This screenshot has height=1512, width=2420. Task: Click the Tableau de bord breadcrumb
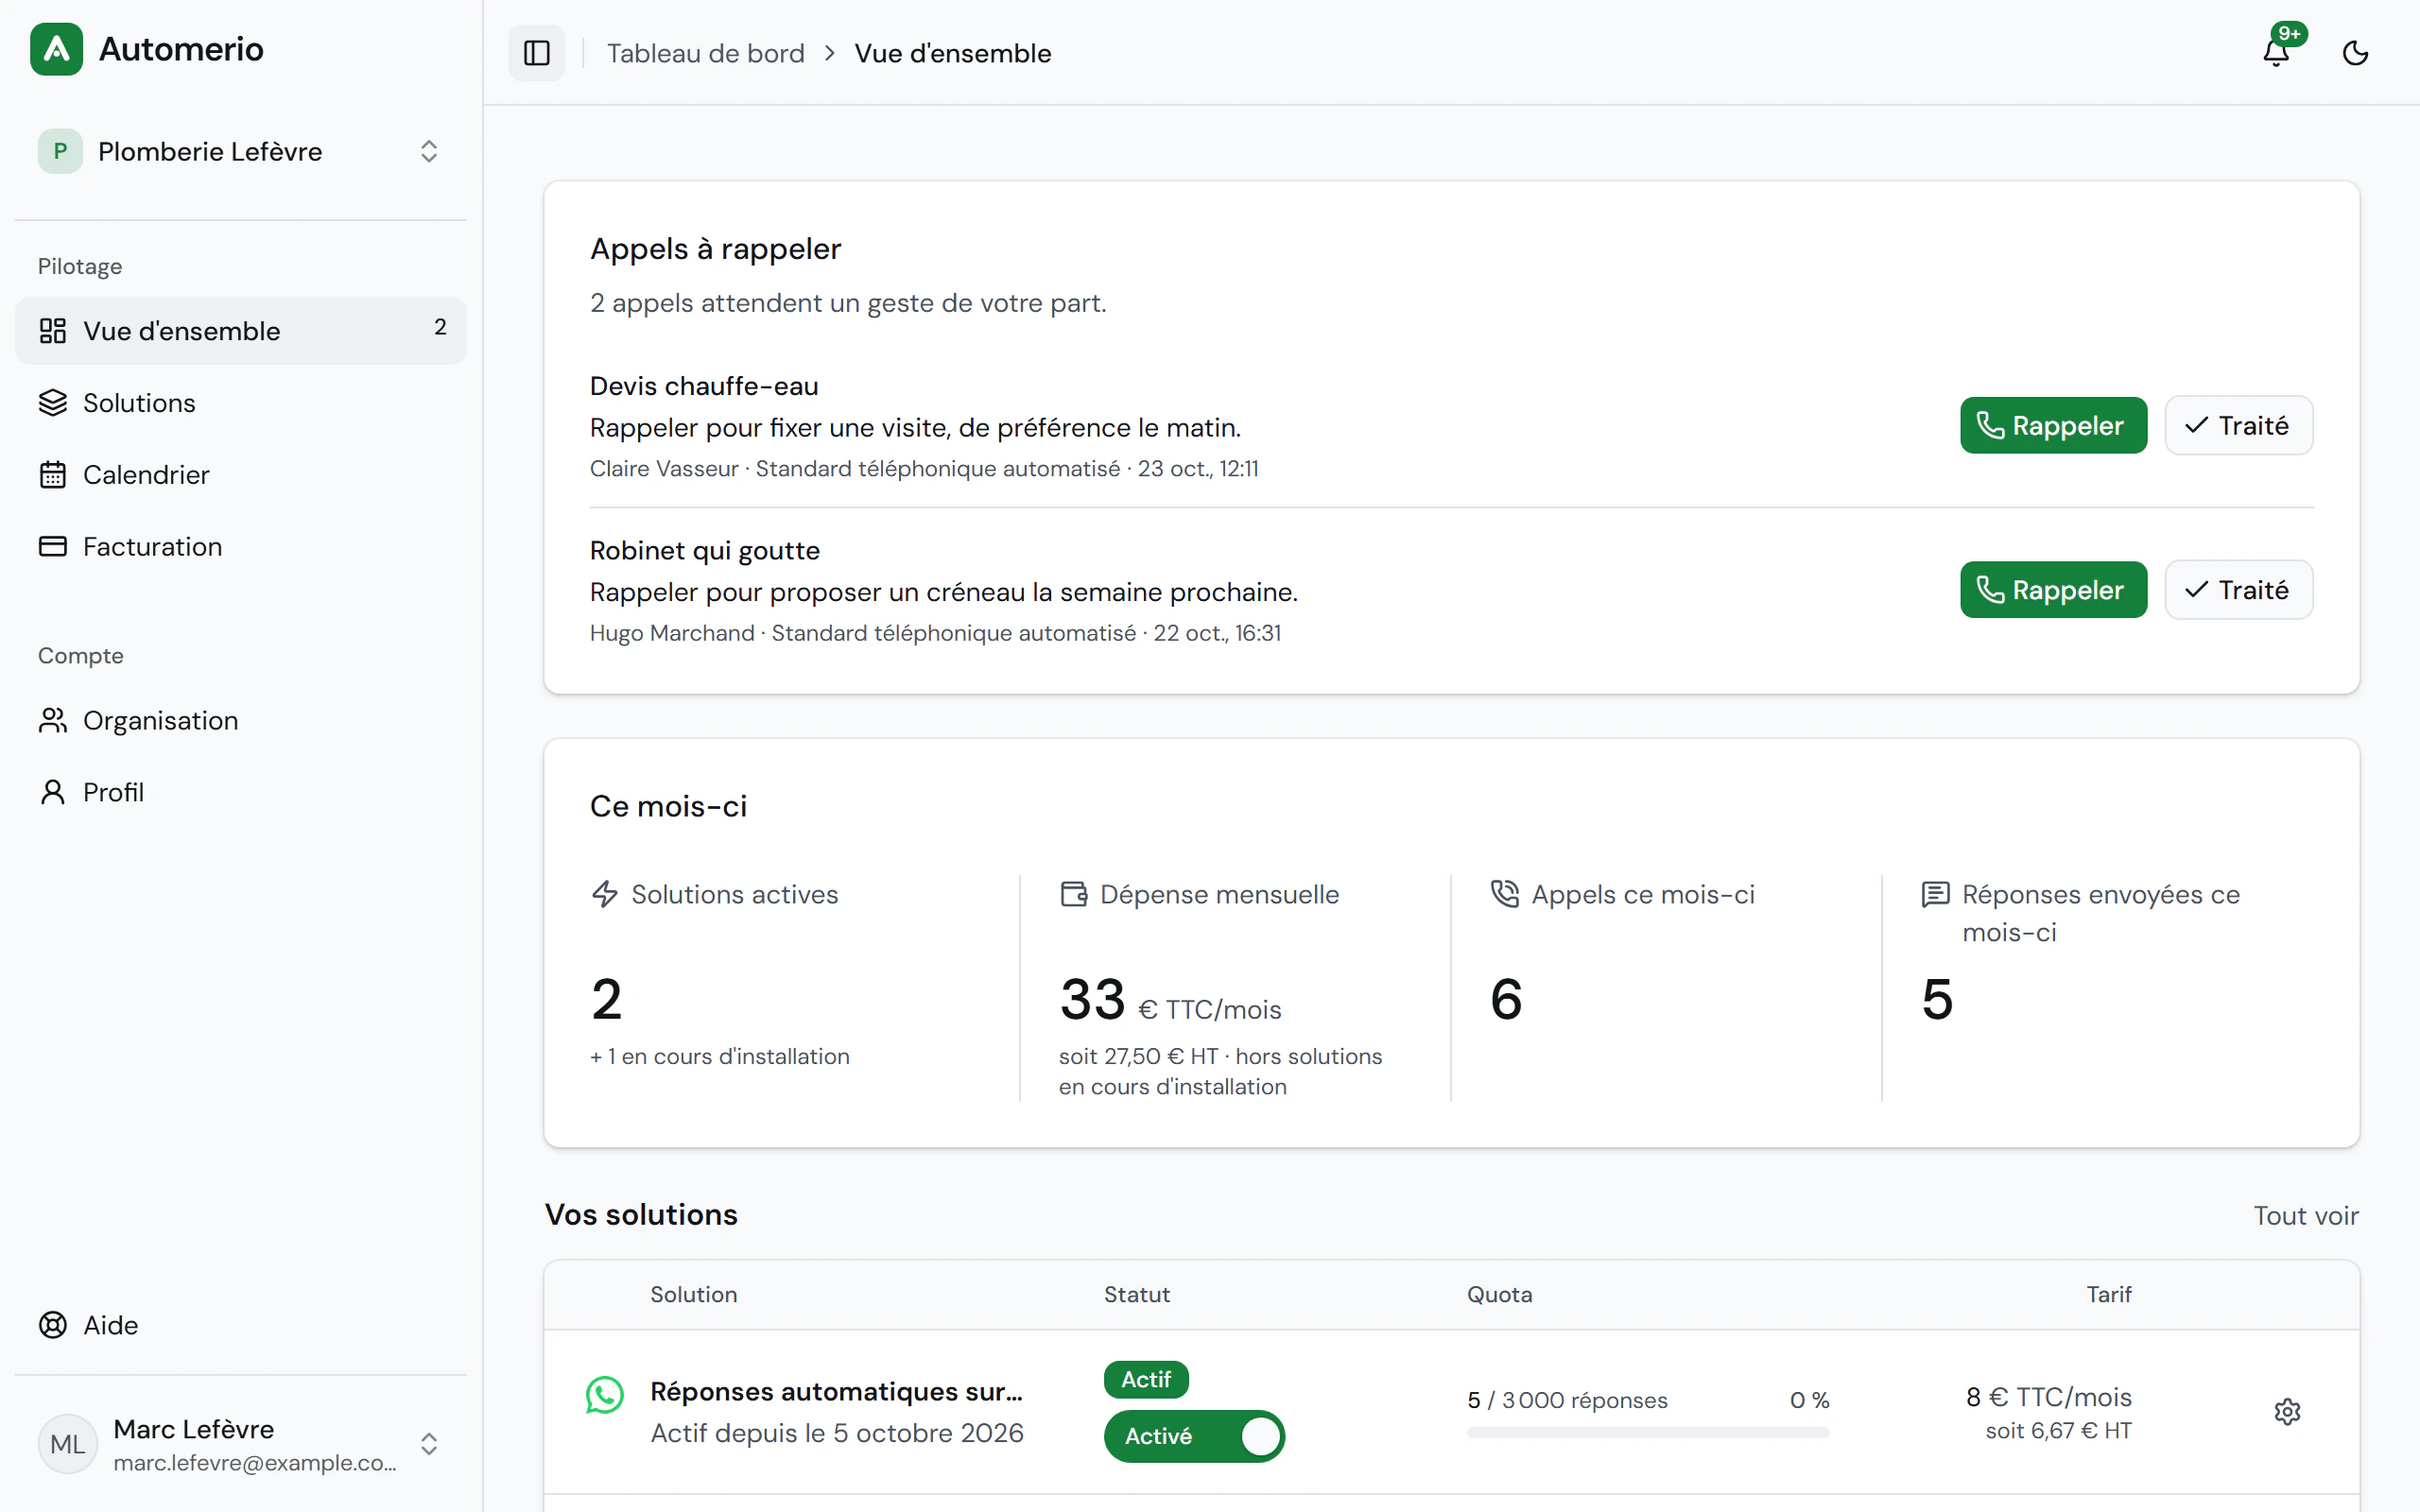[705, 53]
